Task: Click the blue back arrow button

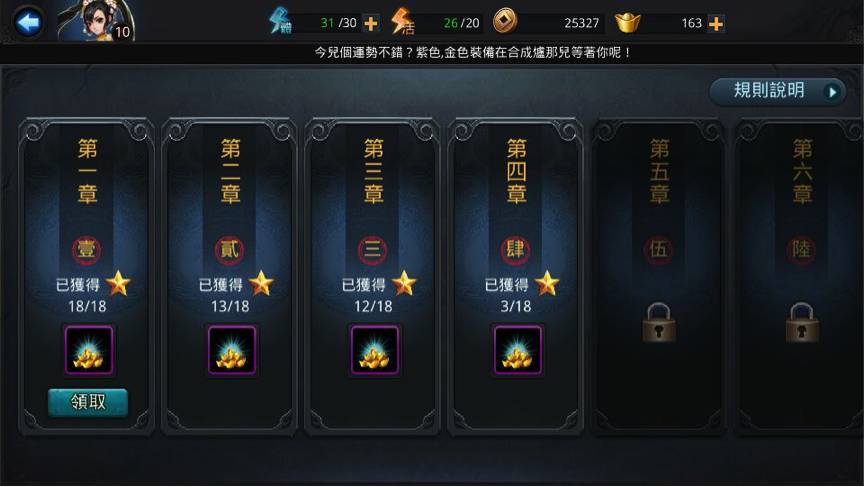Action: (28, 22)
